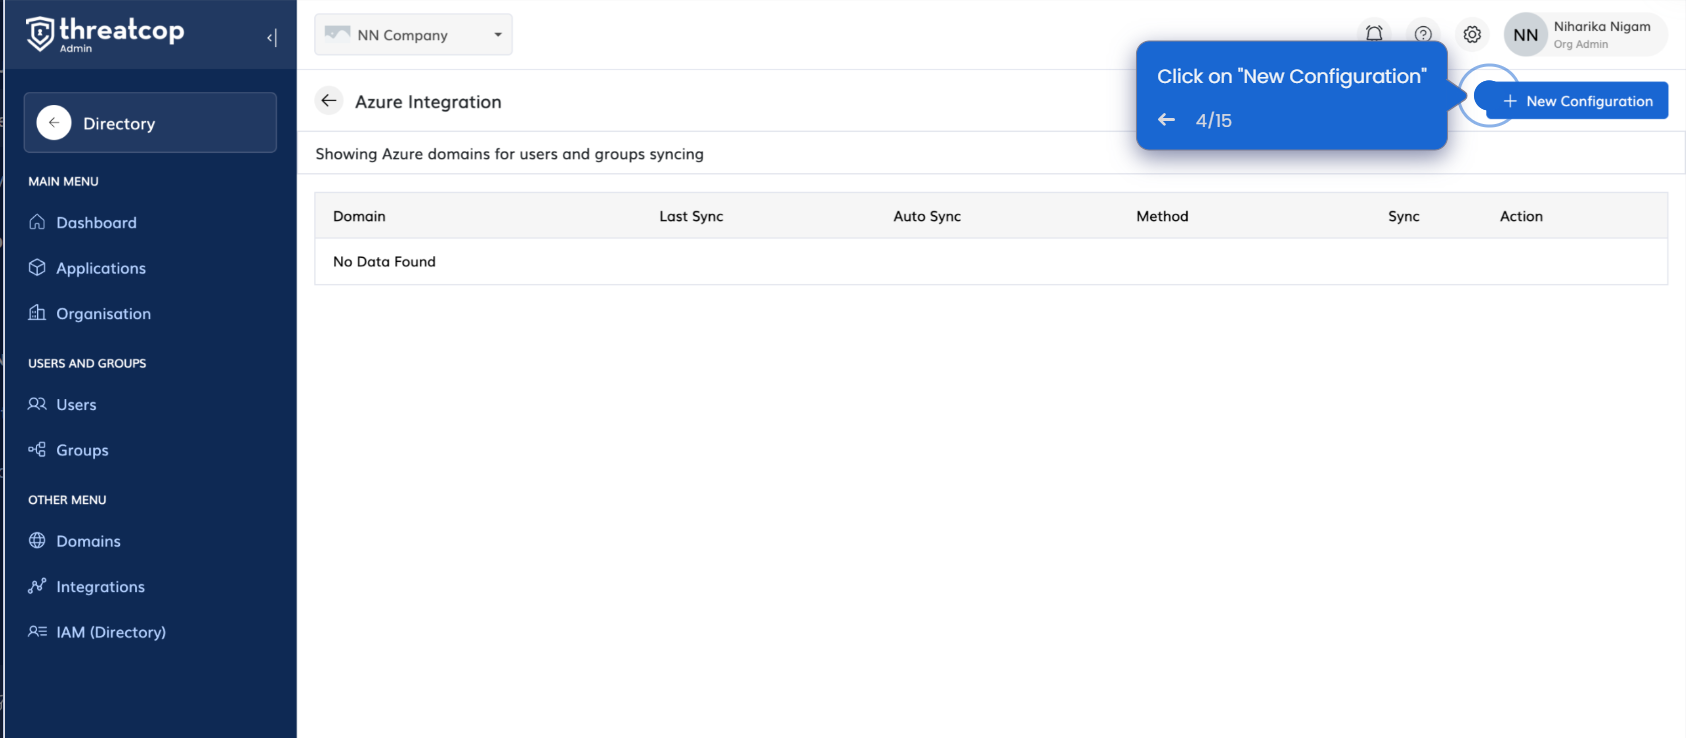
Task: Open Integrations from other menu
Action: pyautogui.click(x=100, y=587)
